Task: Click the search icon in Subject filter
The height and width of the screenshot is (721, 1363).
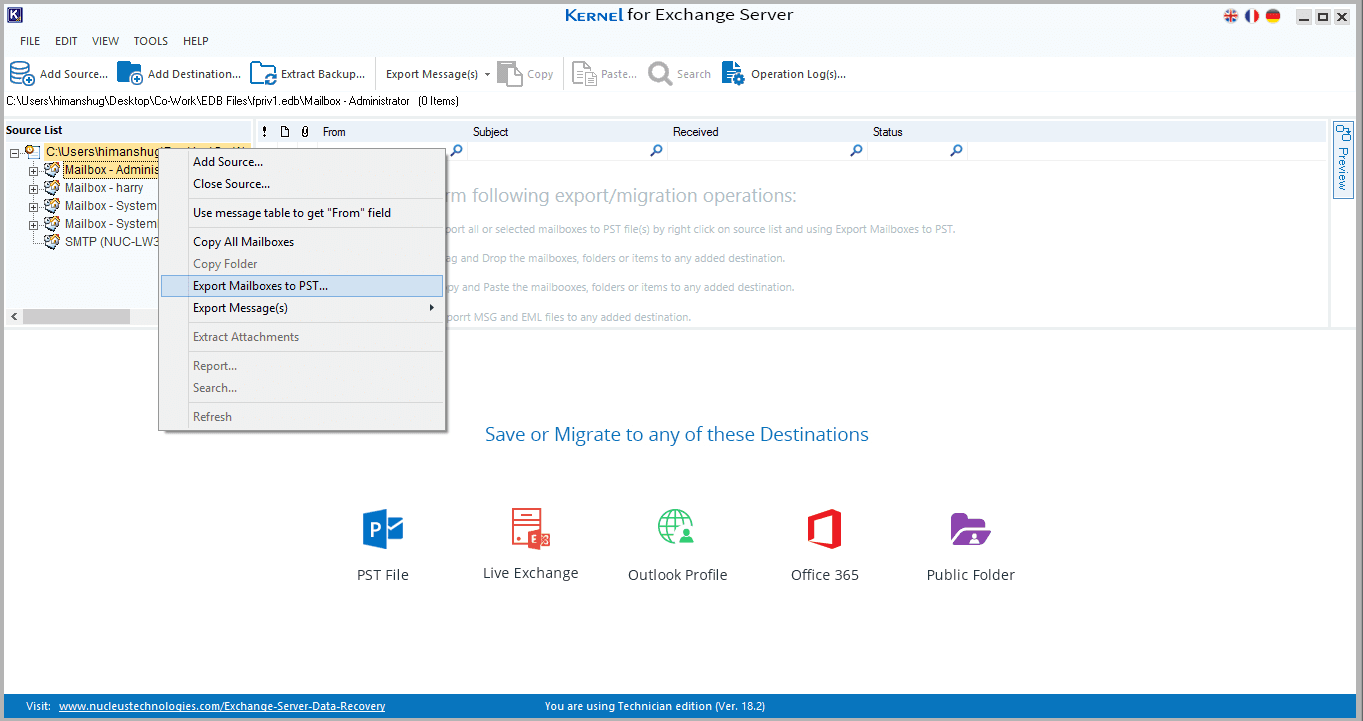Action: (x=656, y=151)
